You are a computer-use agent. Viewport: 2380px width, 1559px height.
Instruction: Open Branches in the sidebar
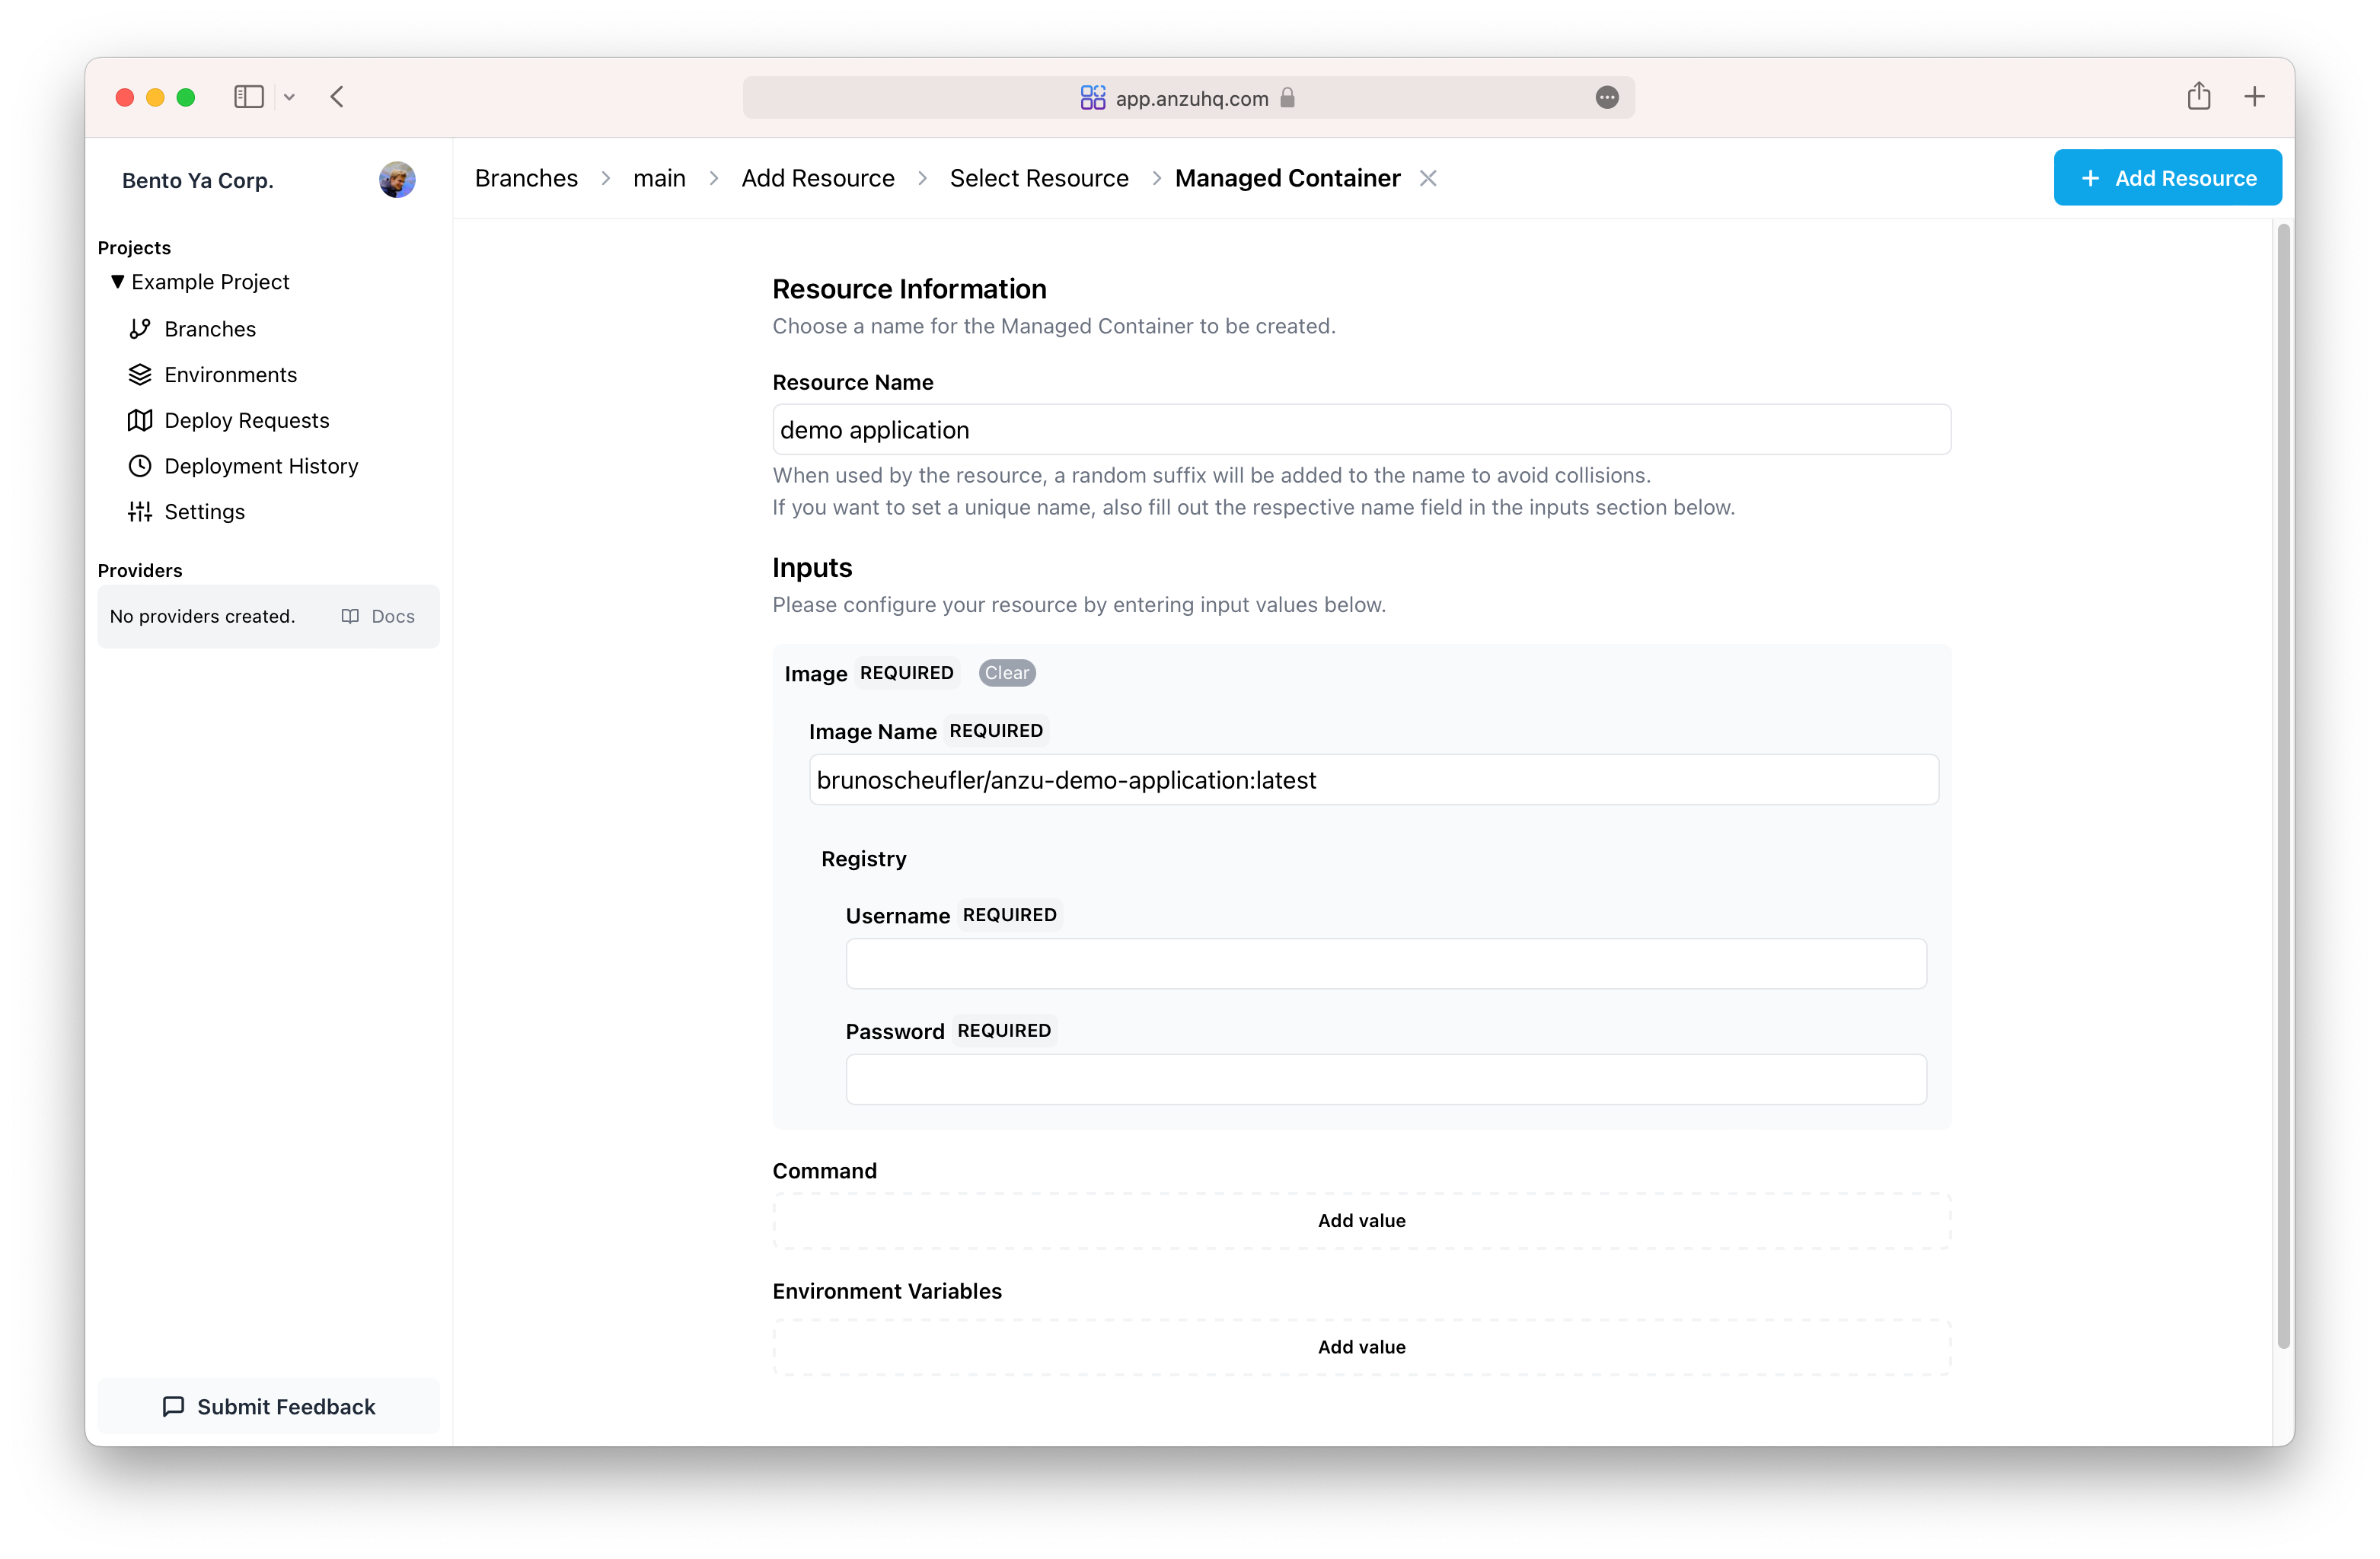(x=210, y=329)
